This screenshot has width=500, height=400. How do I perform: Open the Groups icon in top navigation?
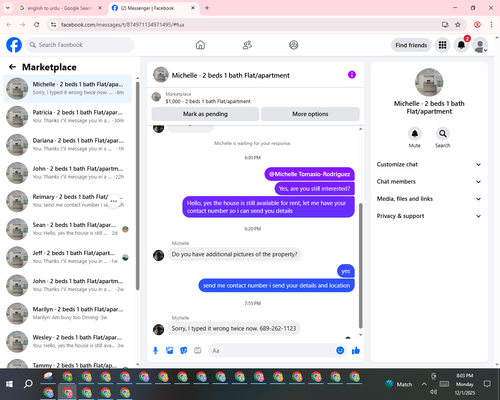point(294,45)
